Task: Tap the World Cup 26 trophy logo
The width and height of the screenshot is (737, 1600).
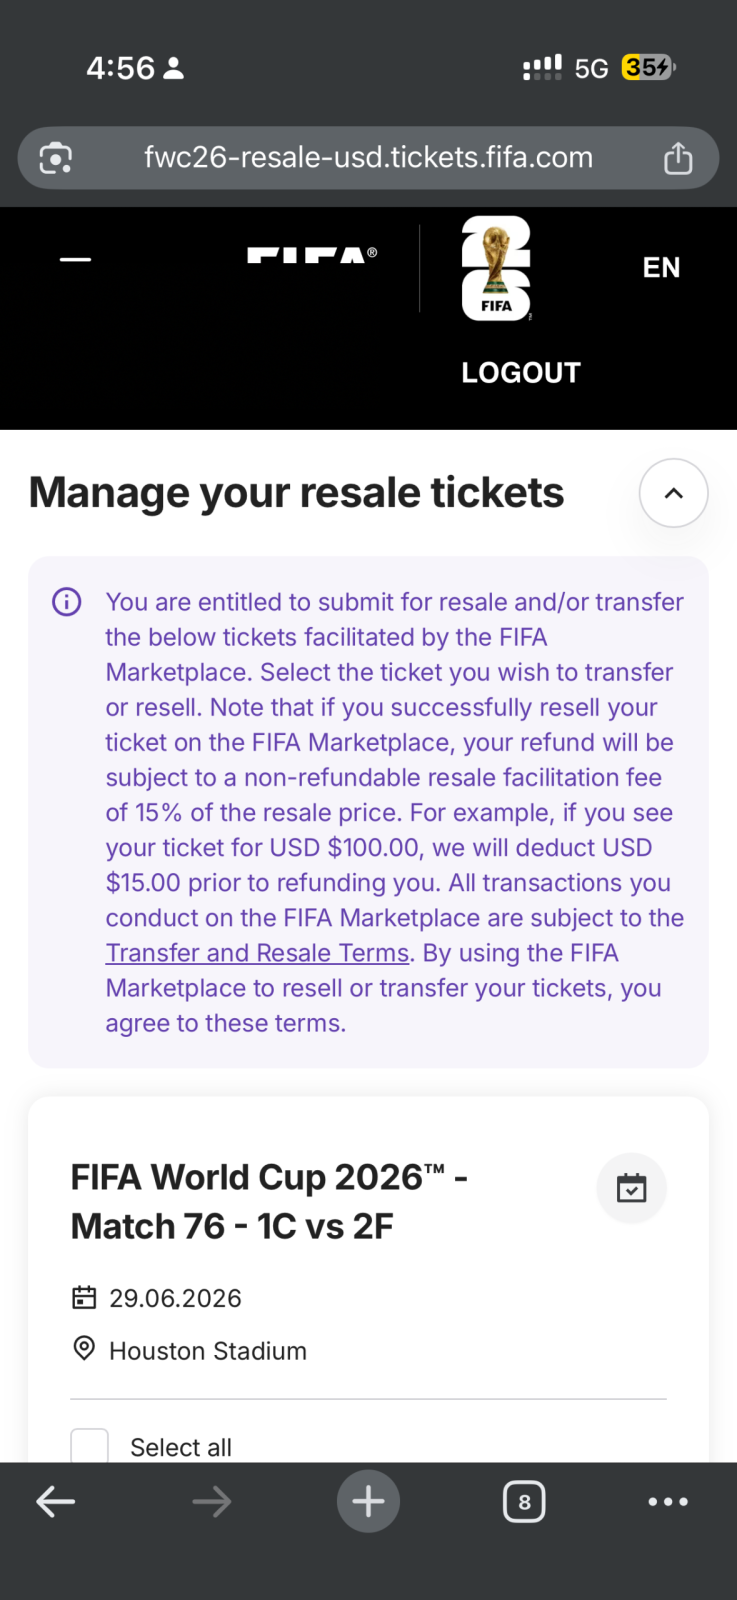Action: click(496, 268)
